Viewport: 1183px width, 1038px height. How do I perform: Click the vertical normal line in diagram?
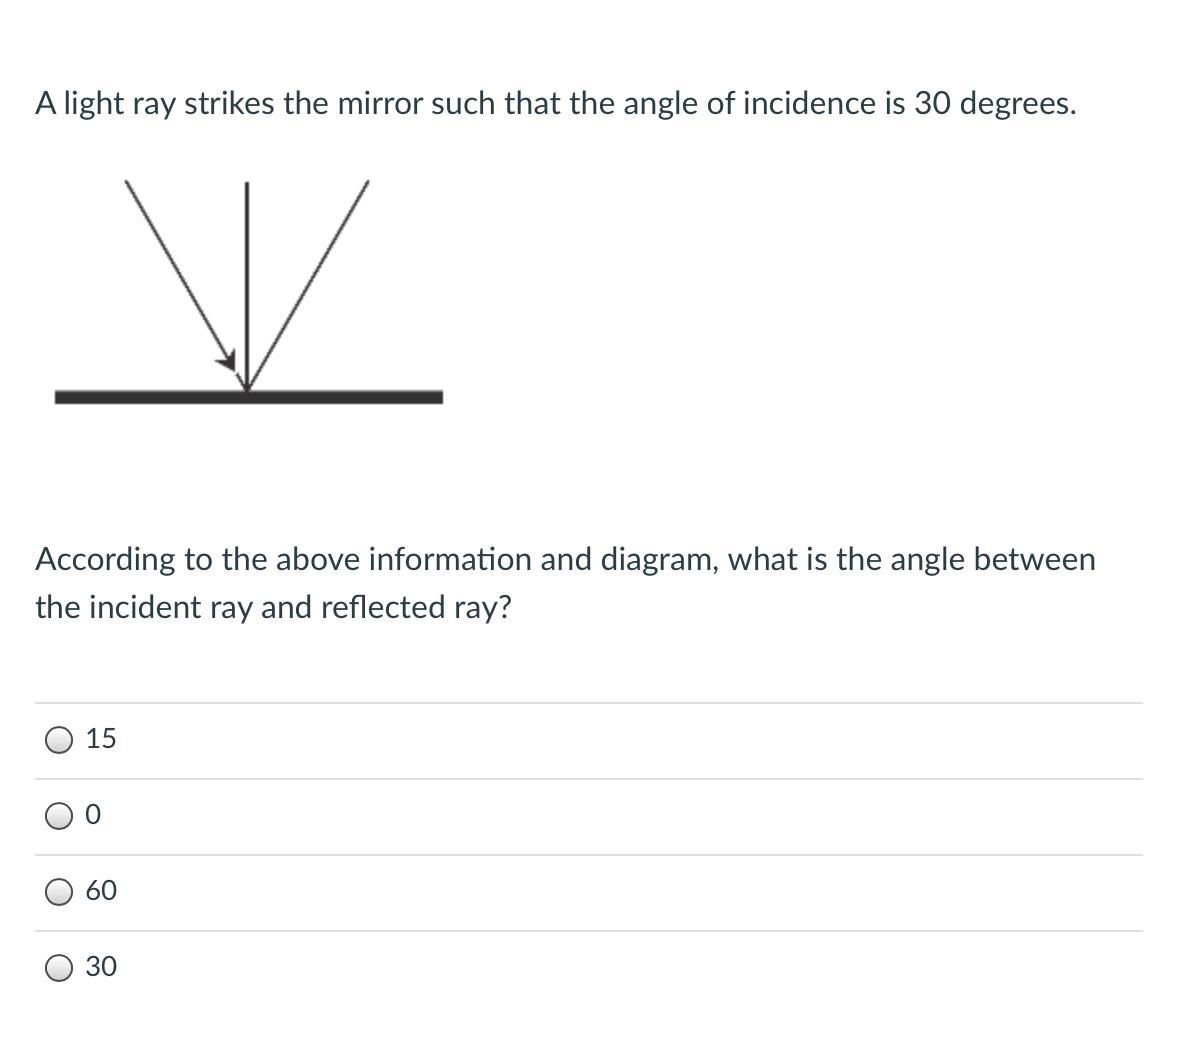pos(247,280)
